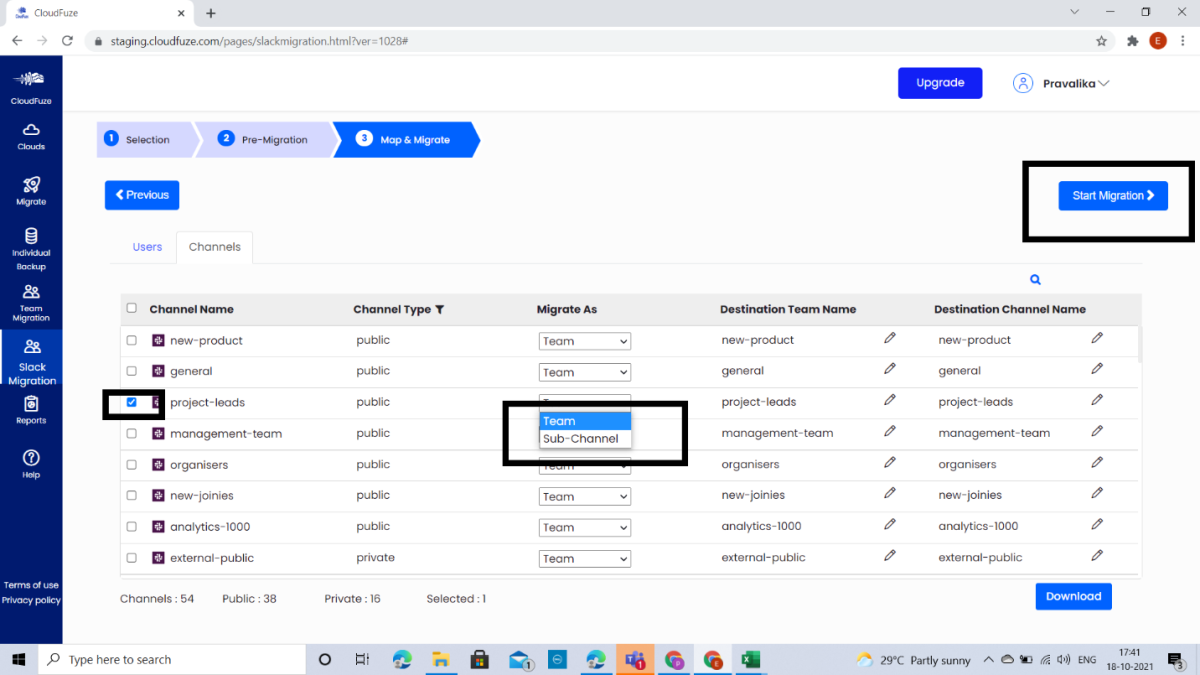Edit destination team name for external-public
The image size is (1200, 675).
click(x=890, y=556)
